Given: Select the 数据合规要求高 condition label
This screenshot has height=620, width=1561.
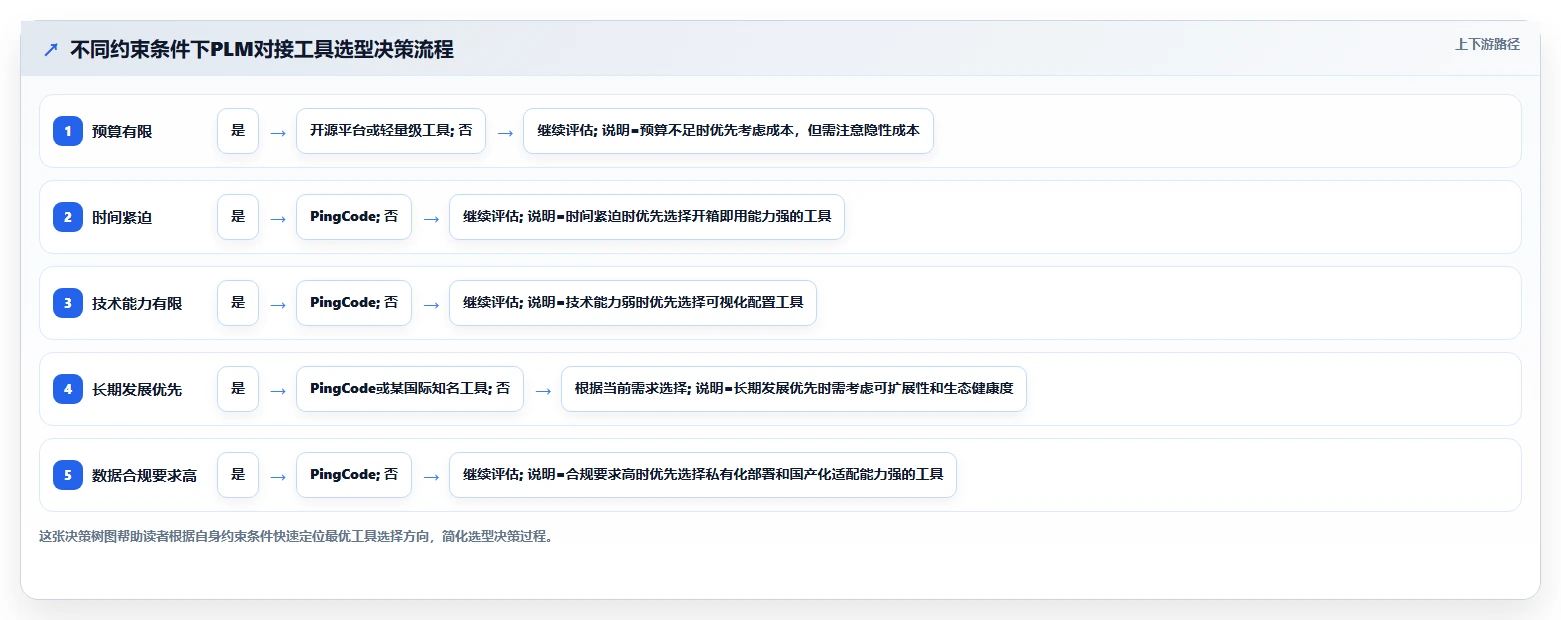Looking at the screenshot, I should [144, 475].
